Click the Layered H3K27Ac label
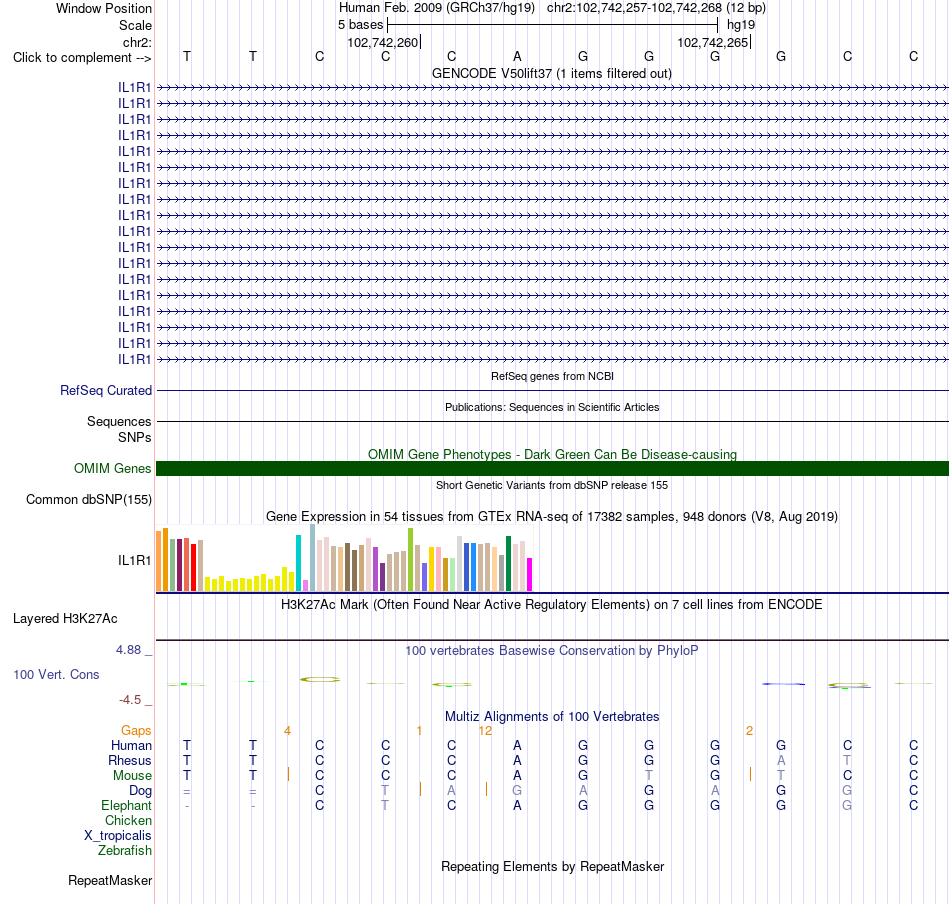 [65, 619]
